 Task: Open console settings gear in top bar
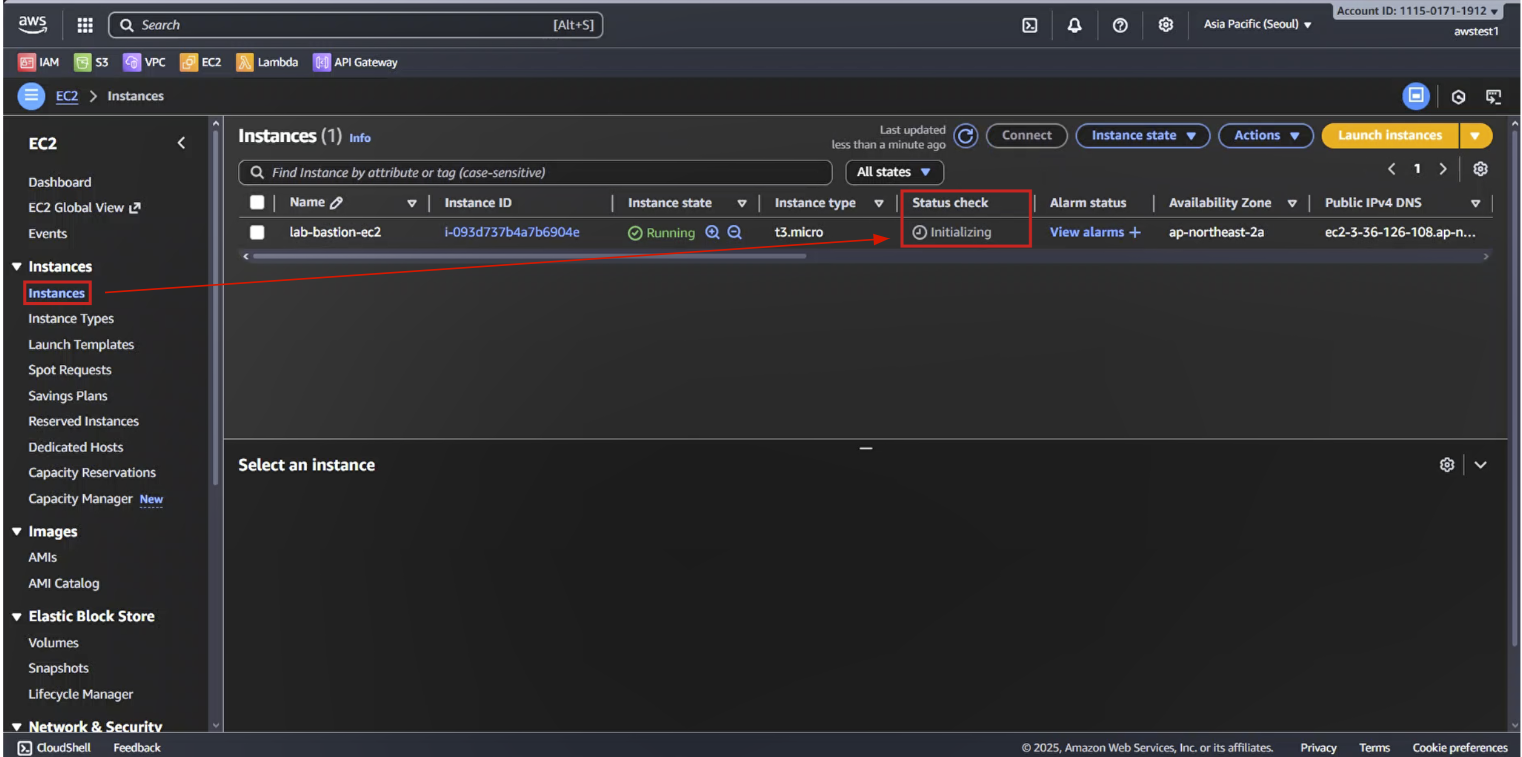1165,25
